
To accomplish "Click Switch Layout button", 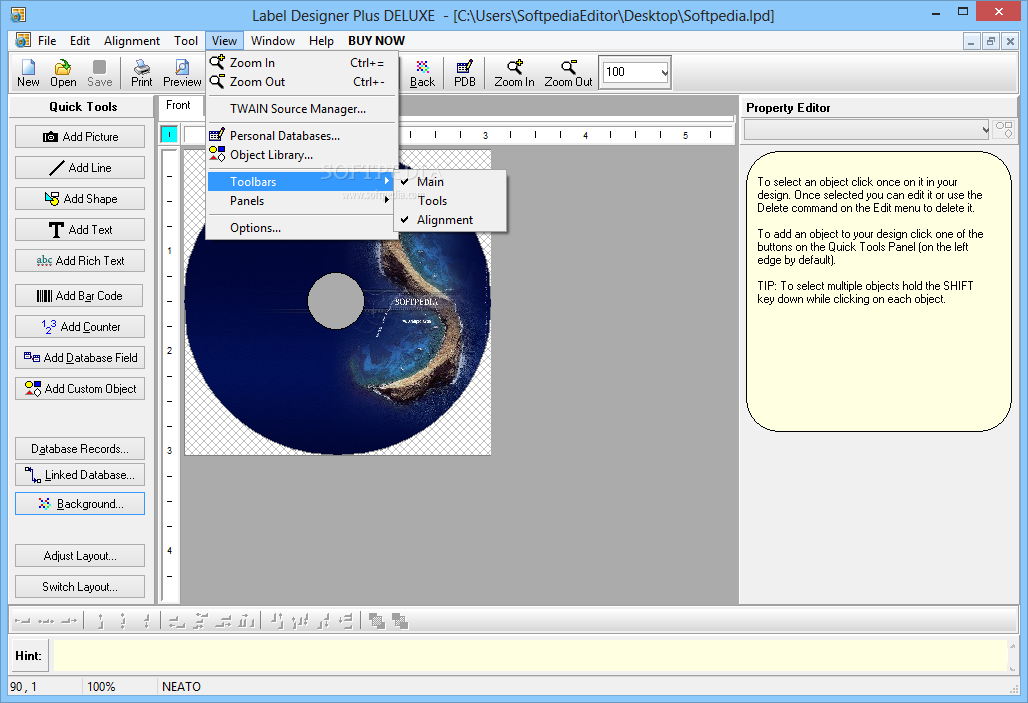I will point(80,586).
